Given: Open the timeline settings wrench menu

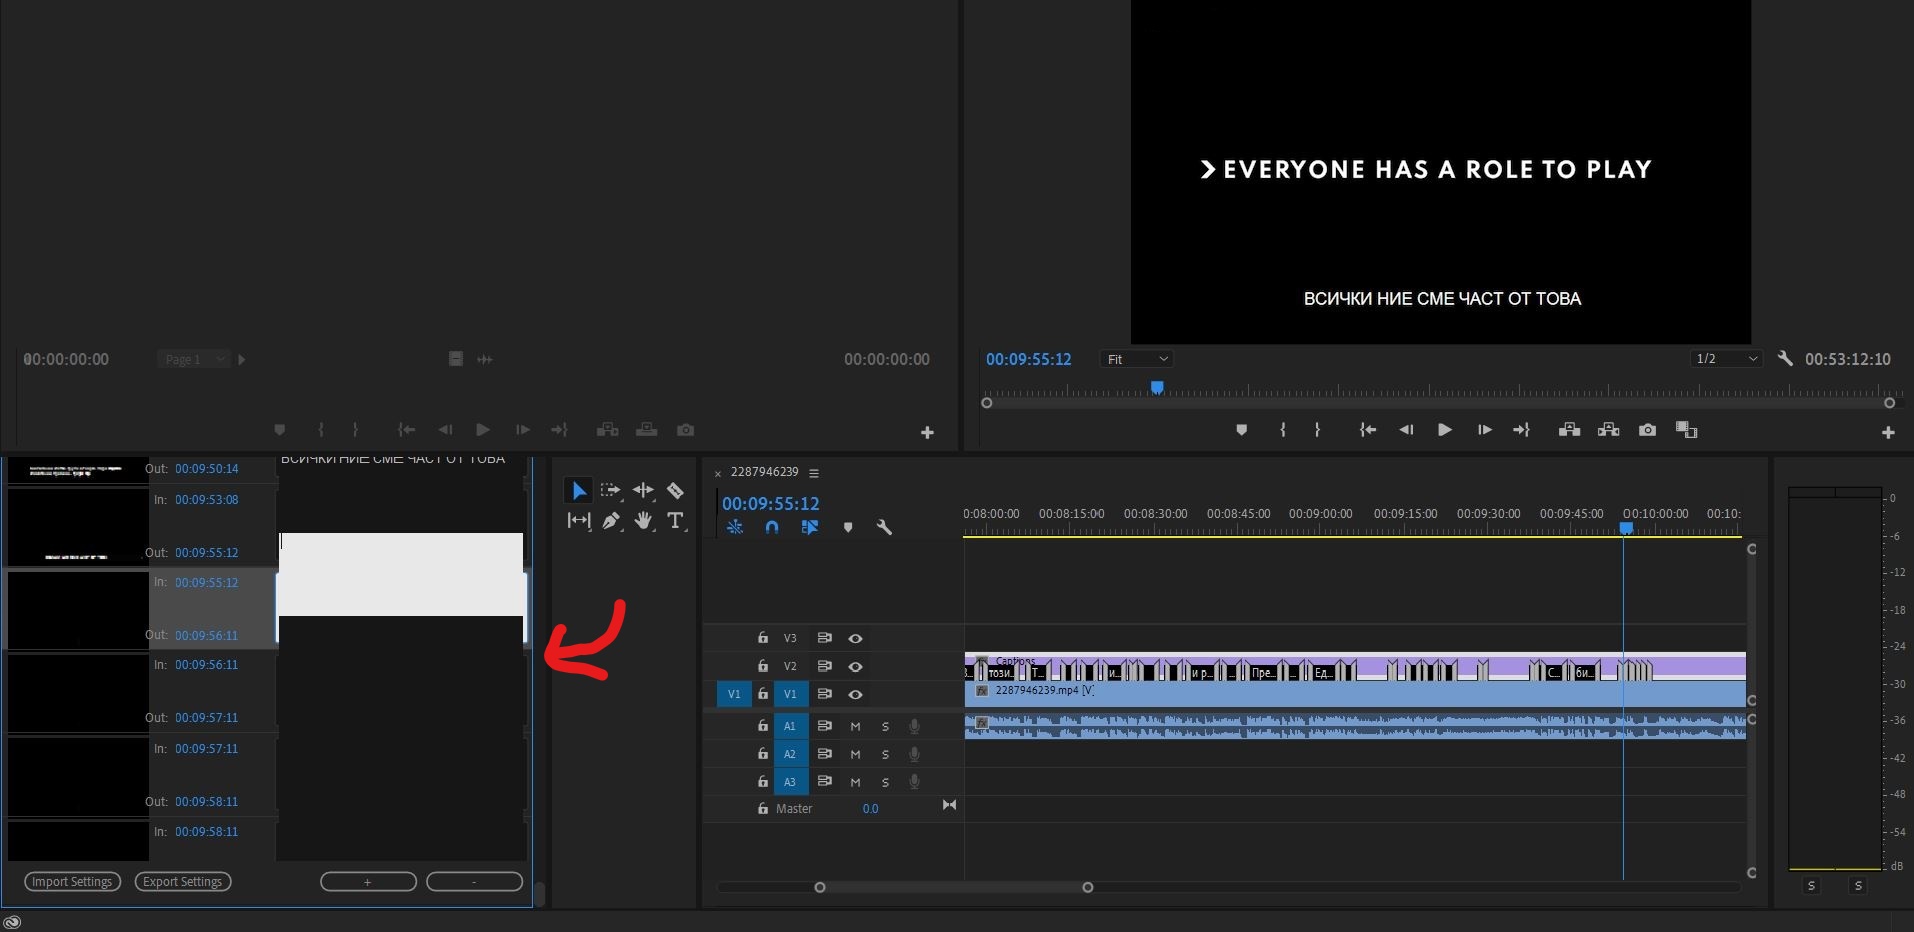Looking at the screenshot, I should point(884,527).
